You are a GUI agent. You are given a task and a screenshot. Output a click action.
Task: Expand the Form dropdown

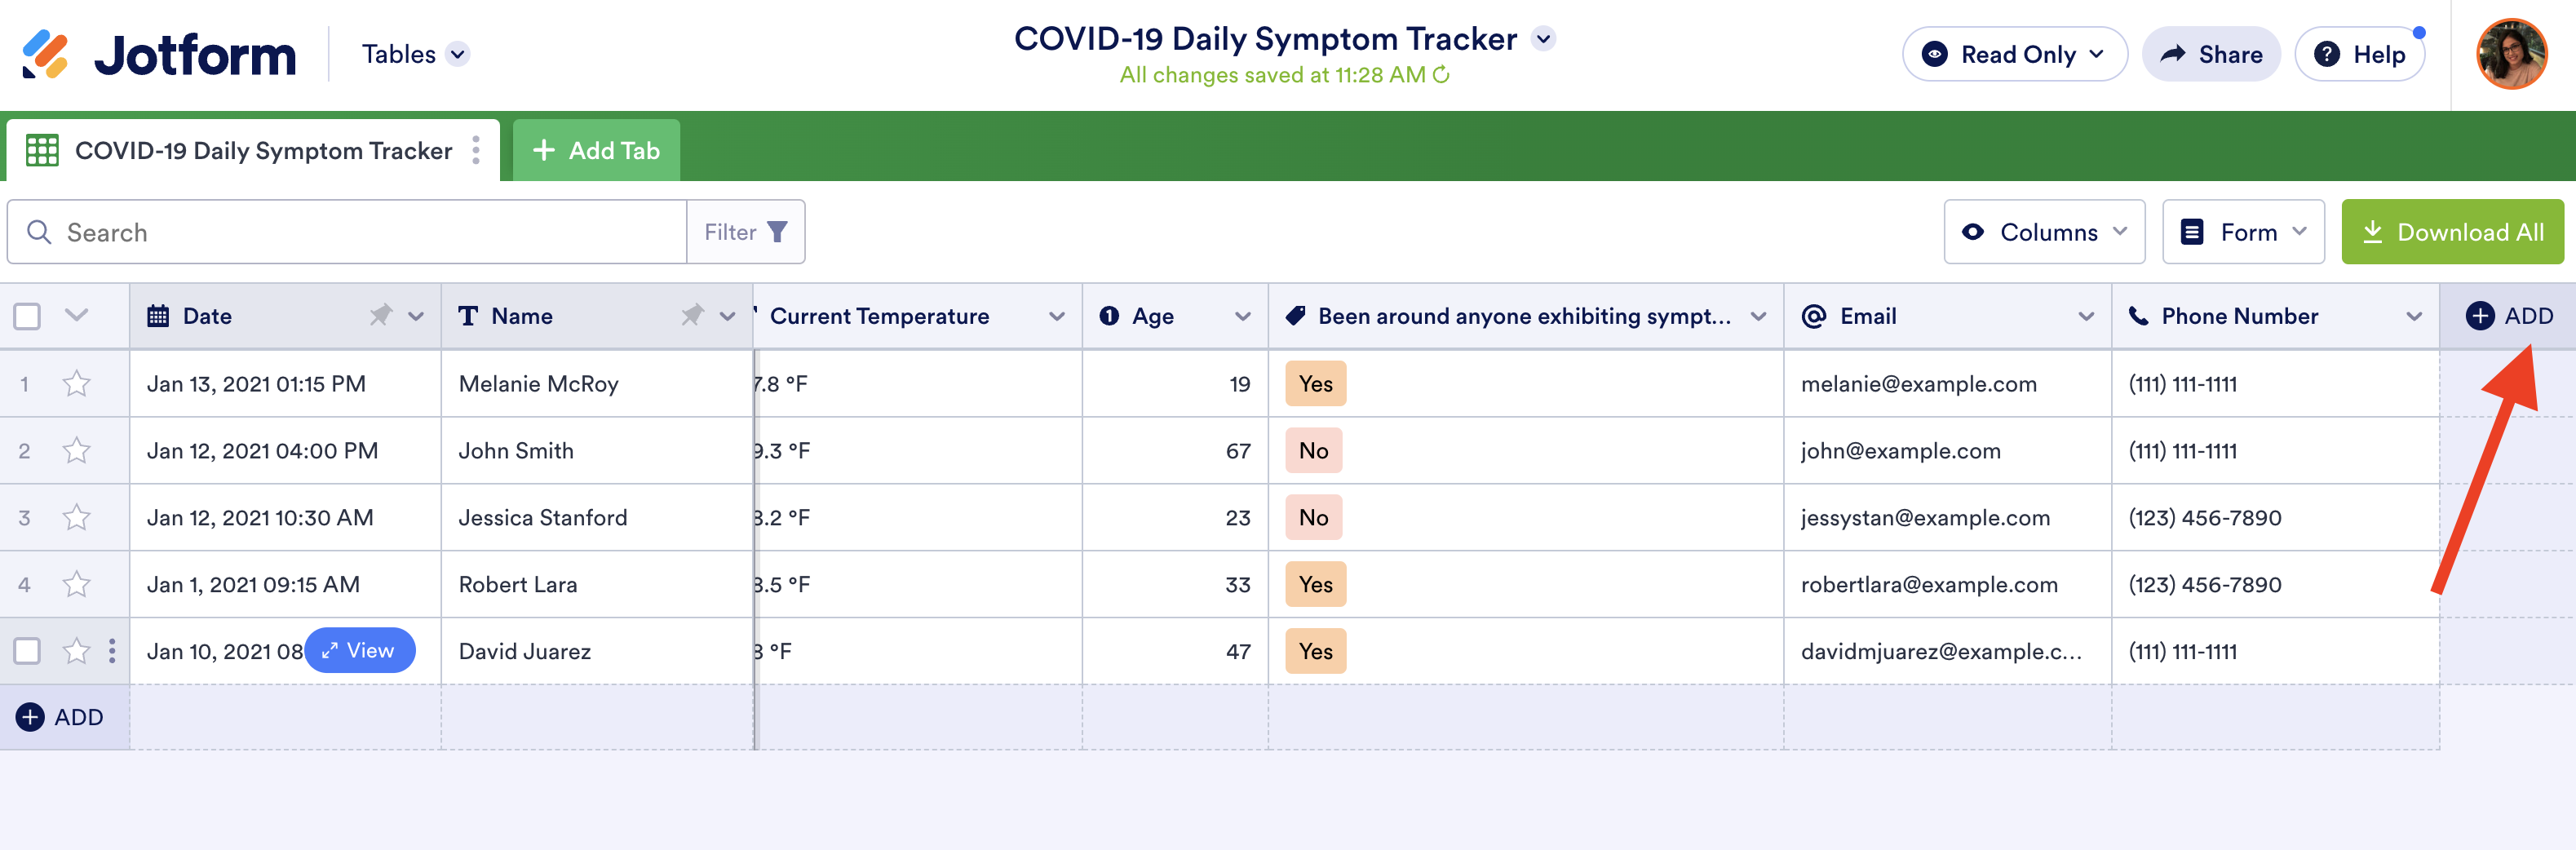[x=2243, y=232]
